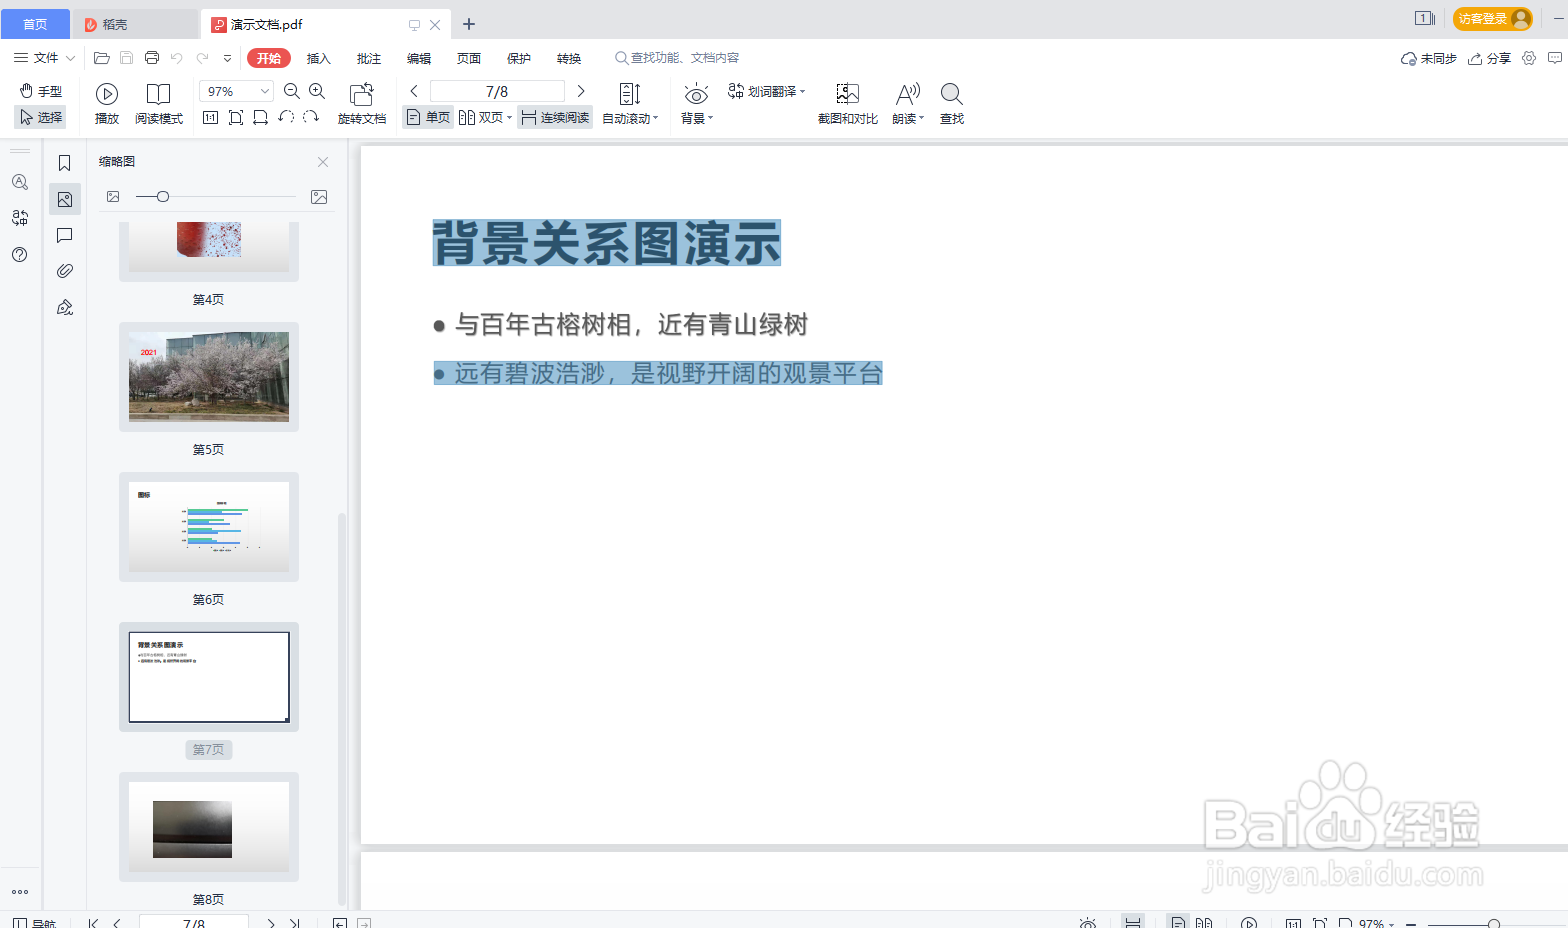The width and height of the screenshot is (1568, 928).
Task: Zoom in with the plus magnifier
Action: click(317, 91)
